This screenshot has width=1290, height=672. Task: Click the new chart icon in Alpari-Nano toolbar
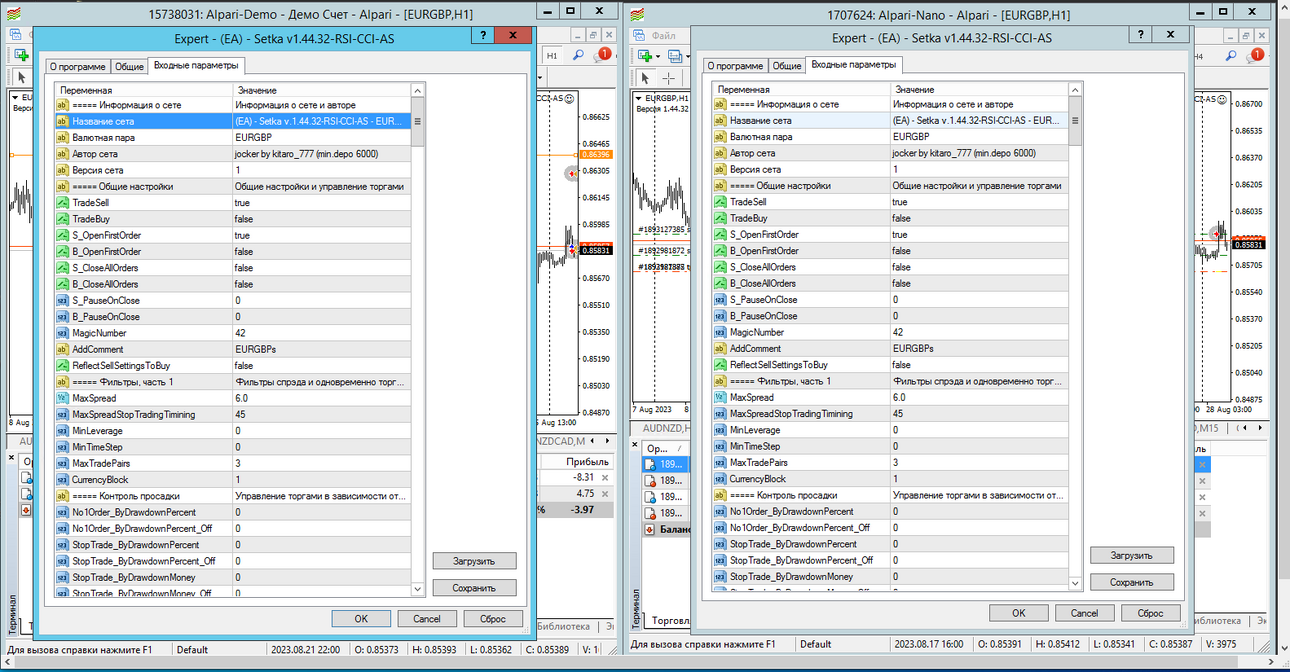click(646, 56)
